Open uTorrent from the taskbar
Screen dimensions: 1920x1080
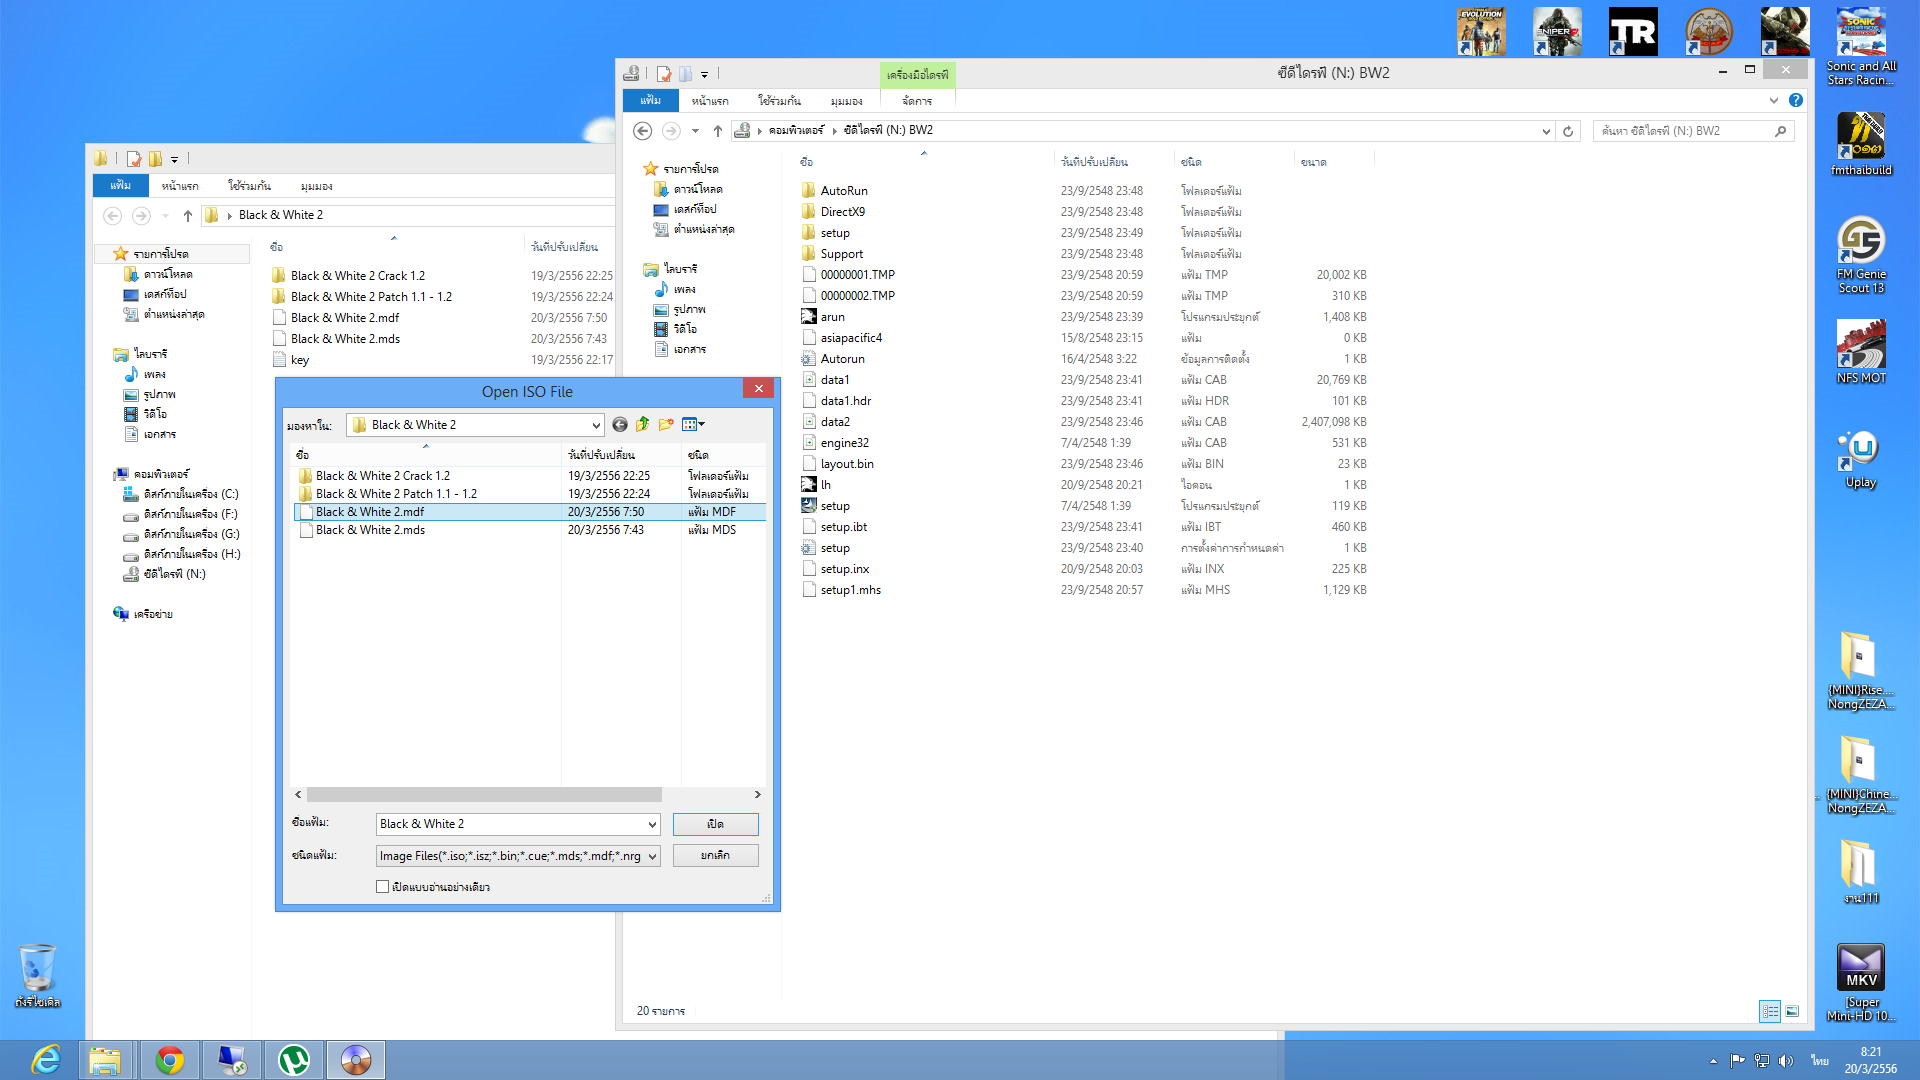click(x=293, y=1059)
